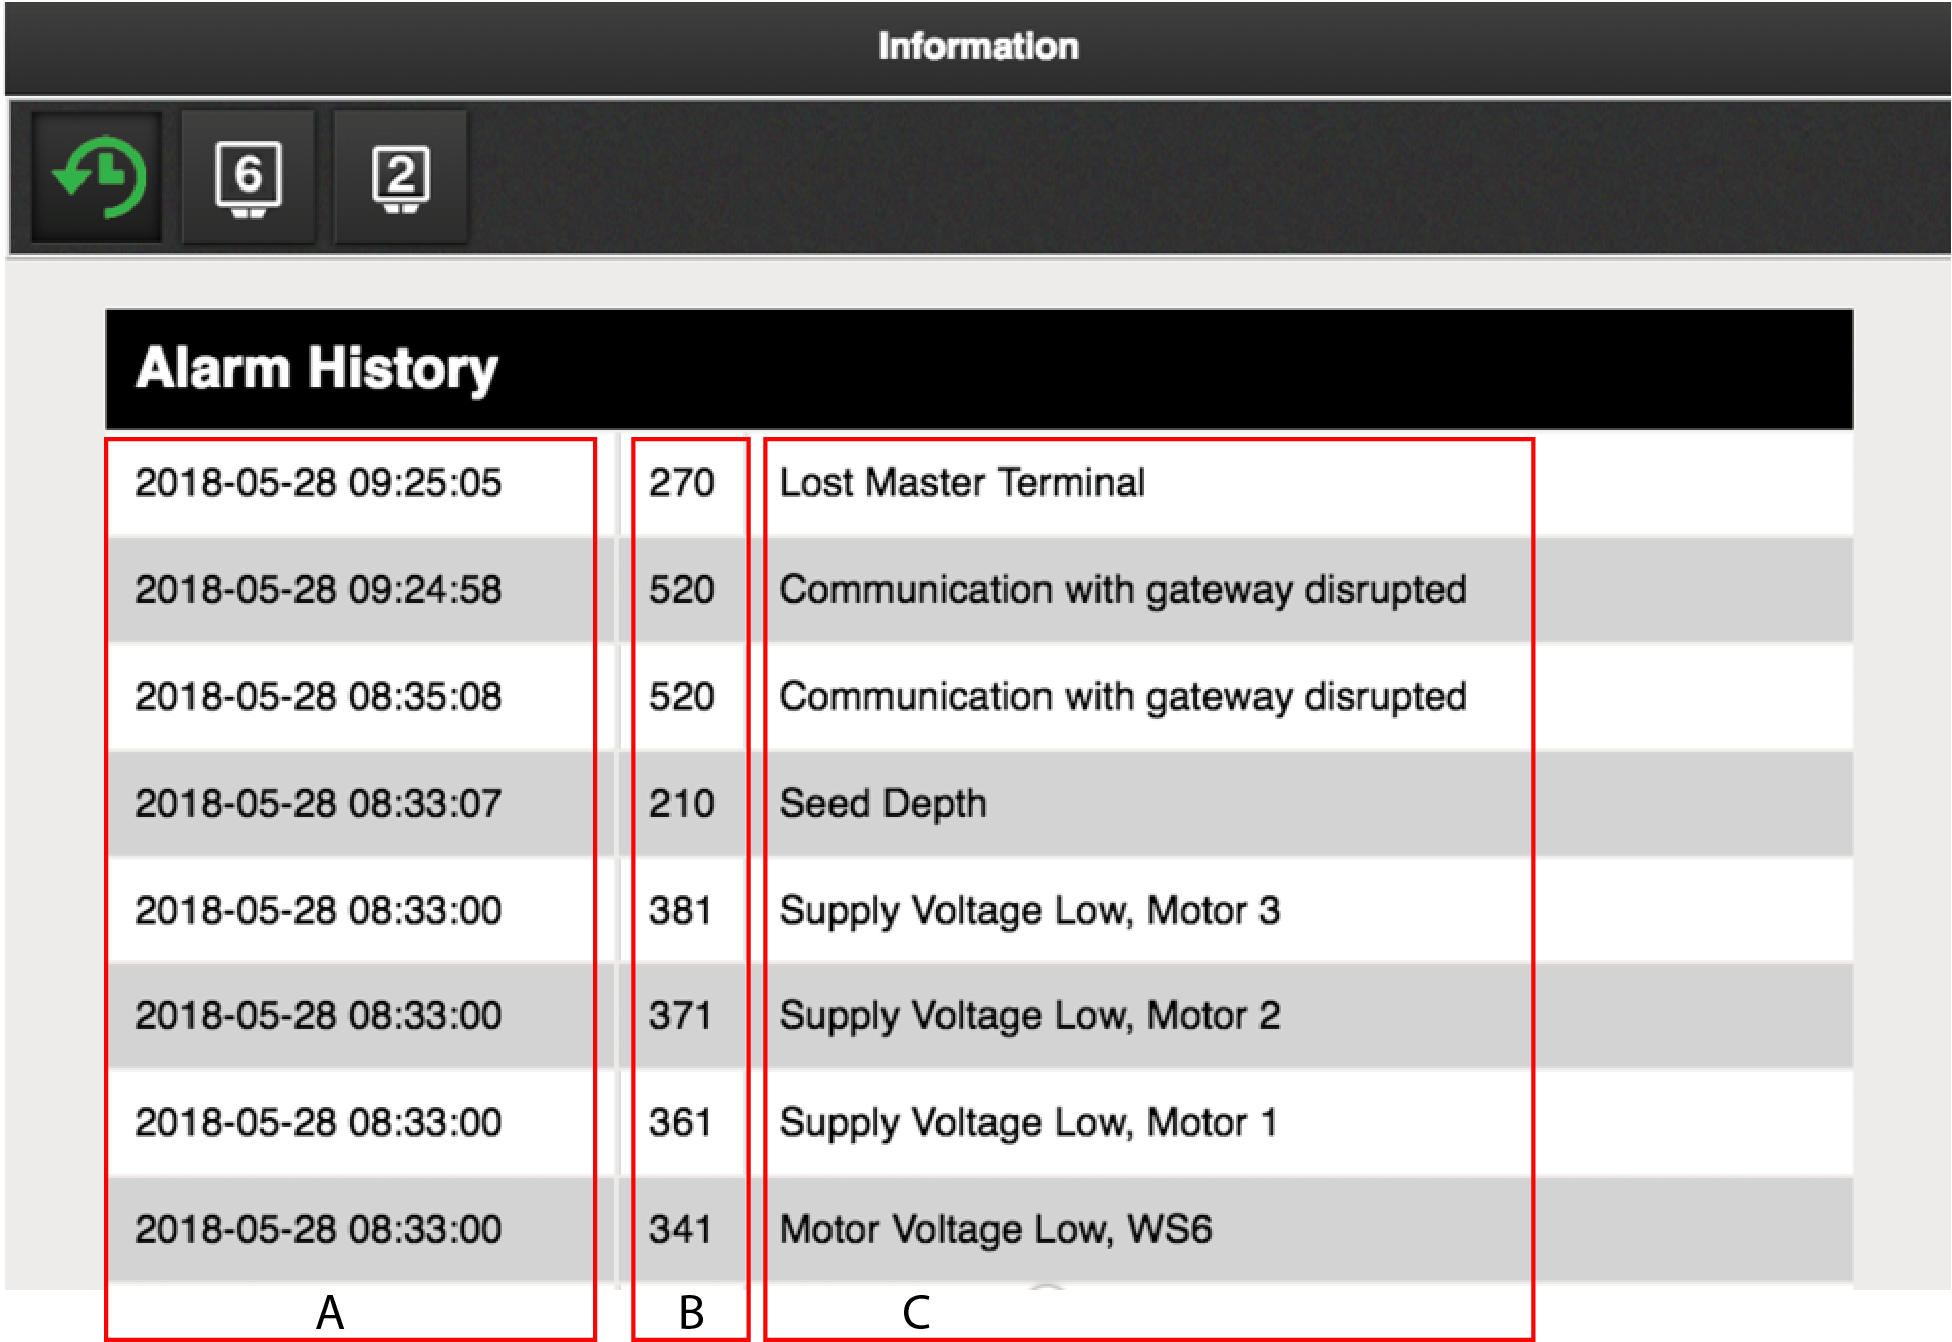Select the Lost Master Terminal alarm row

pos(961,483)
